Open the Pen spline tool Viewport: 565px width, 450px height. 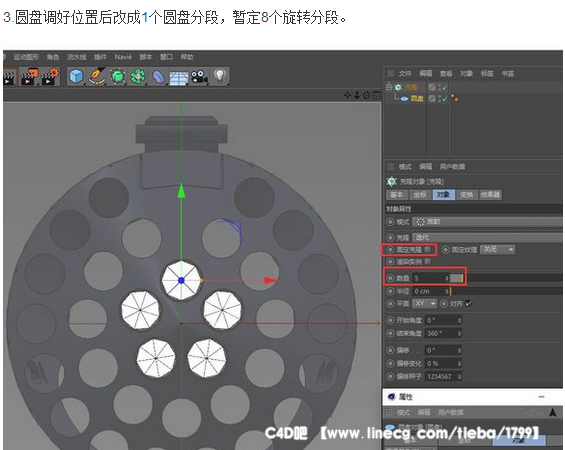[97, 77]
